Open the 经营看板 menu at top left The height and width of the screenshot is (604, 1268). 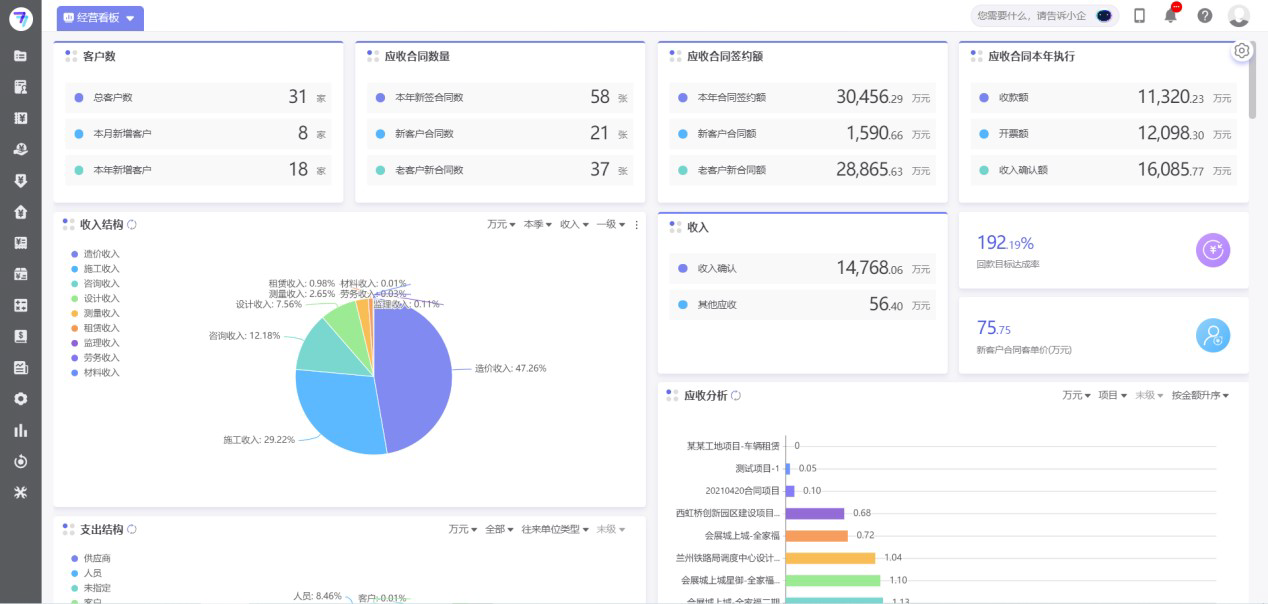(x=101, y=18)
